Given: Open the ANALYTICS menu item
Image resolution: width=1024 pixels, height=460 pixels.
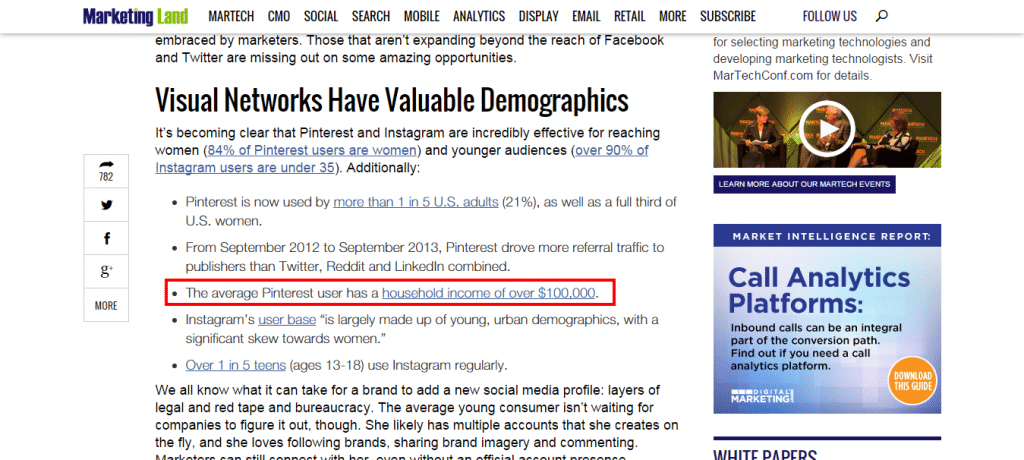Looking at the screenshot, I should point(479,16).
